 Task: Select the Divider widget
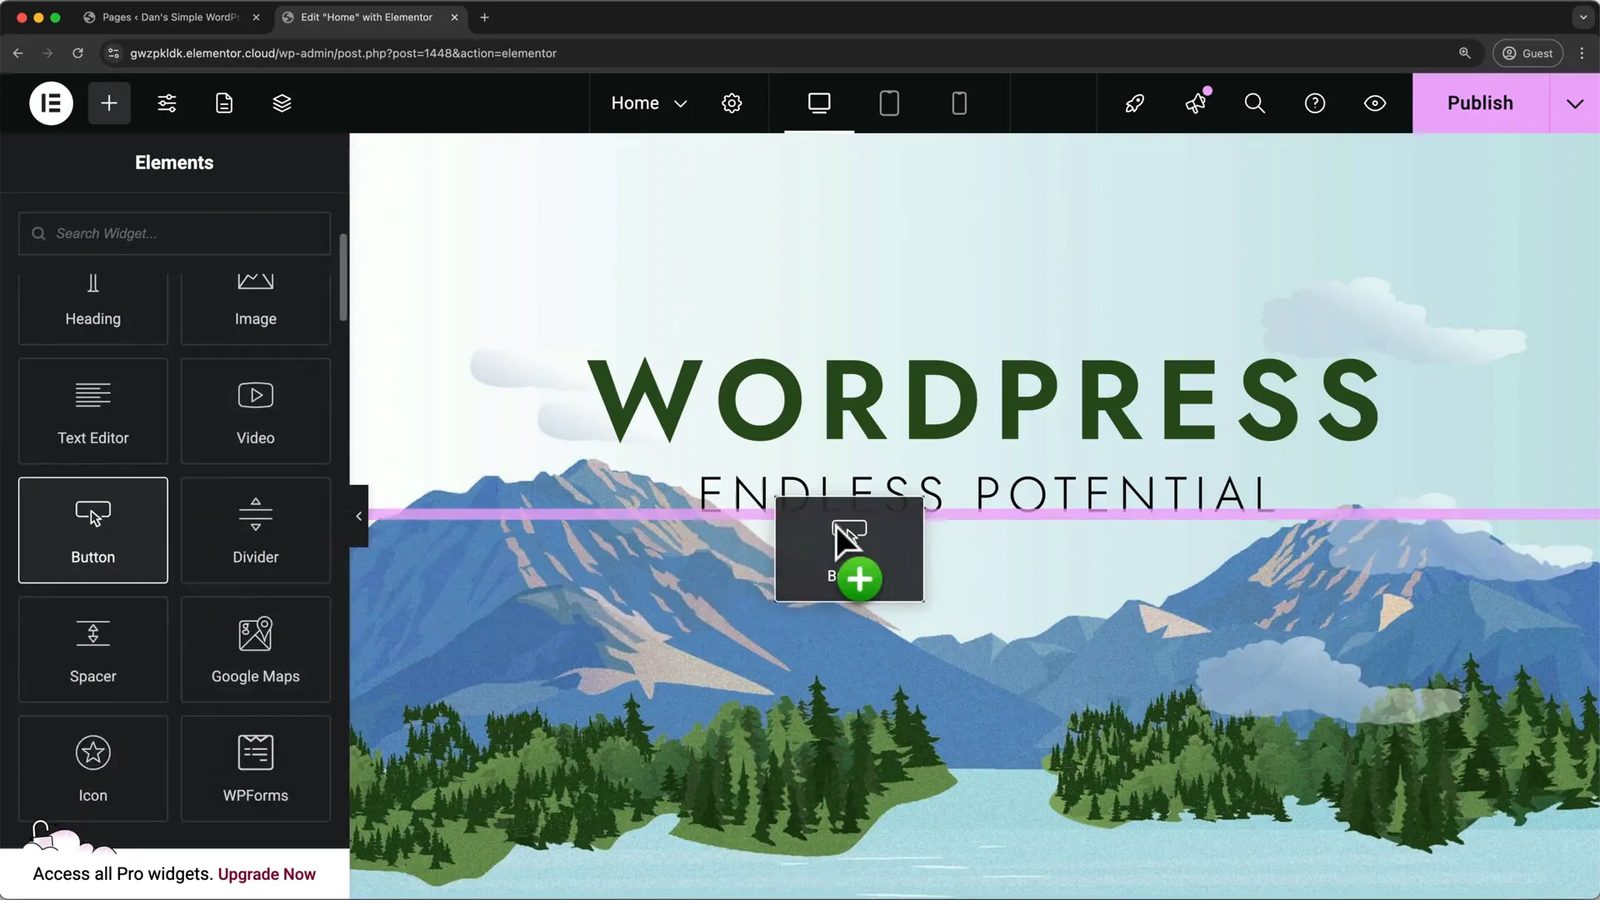[x=256, y=530]
